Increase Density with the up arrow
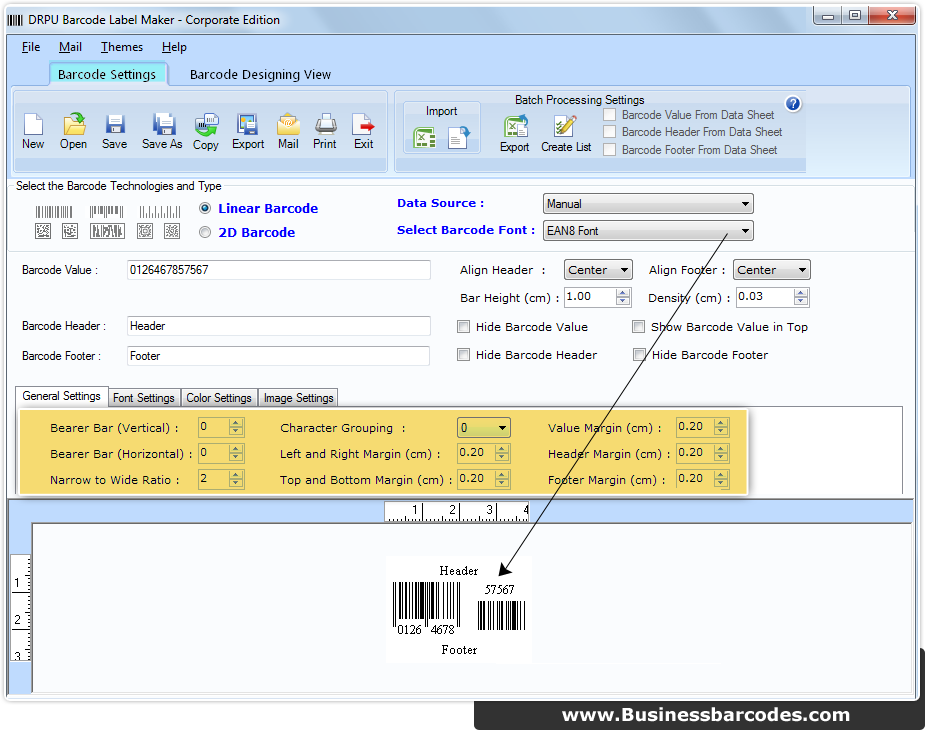This screenshot has height=730, width=925. tap(801, 293)
